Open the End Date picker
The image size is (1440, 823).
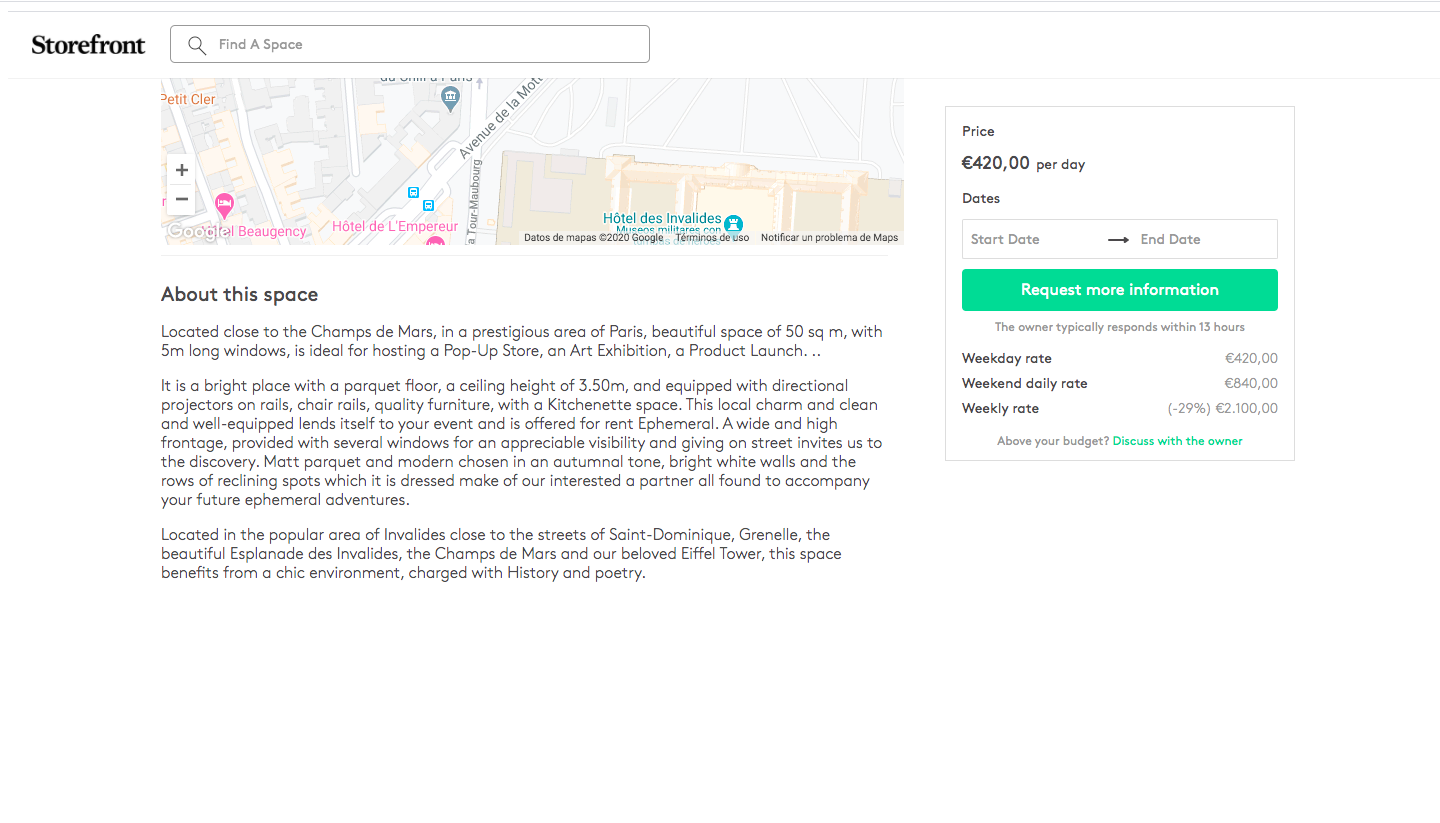coord(1200,239)
